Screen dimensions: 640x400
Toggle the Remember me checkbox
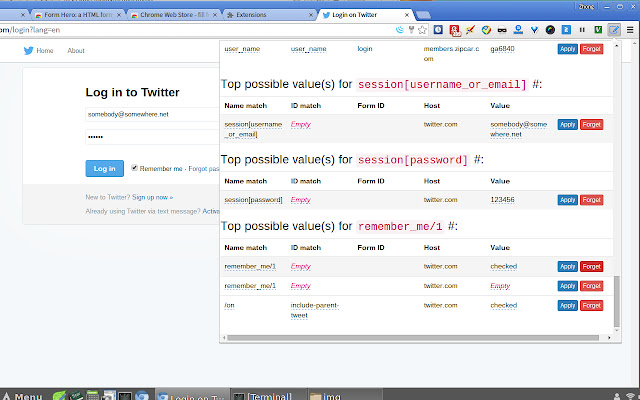pos(134,167)
